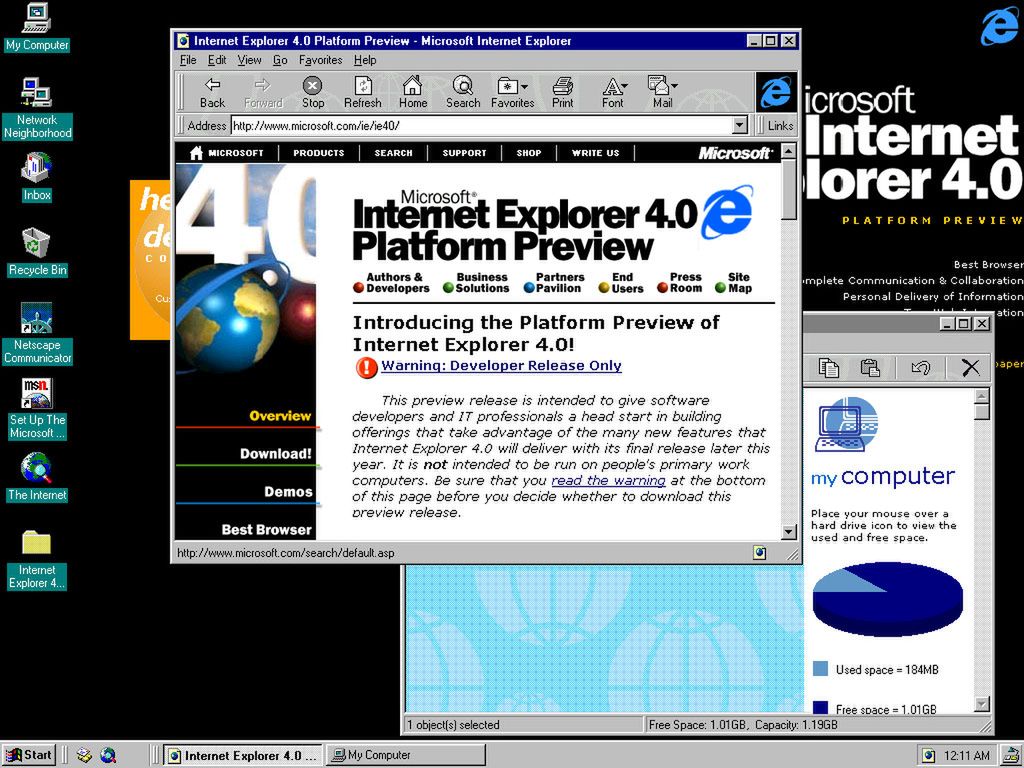Open the File menu
Image resolution: width=1024 pixels, height=768 pixels.
pos(187,60)
